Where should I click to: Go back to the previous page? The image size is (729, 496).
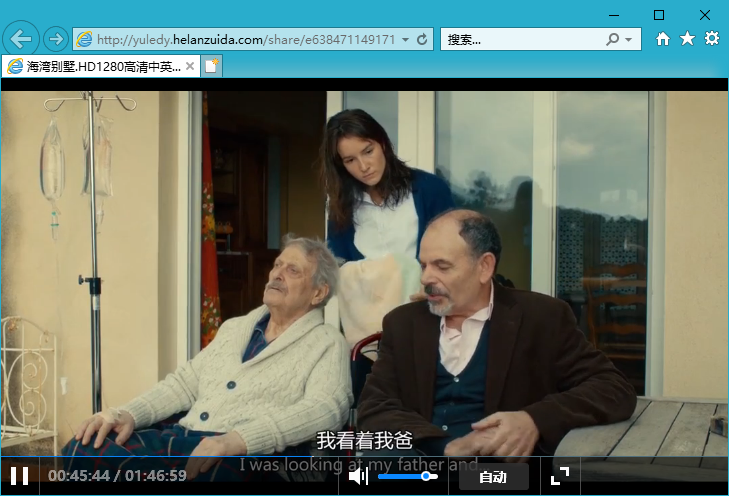21,39
